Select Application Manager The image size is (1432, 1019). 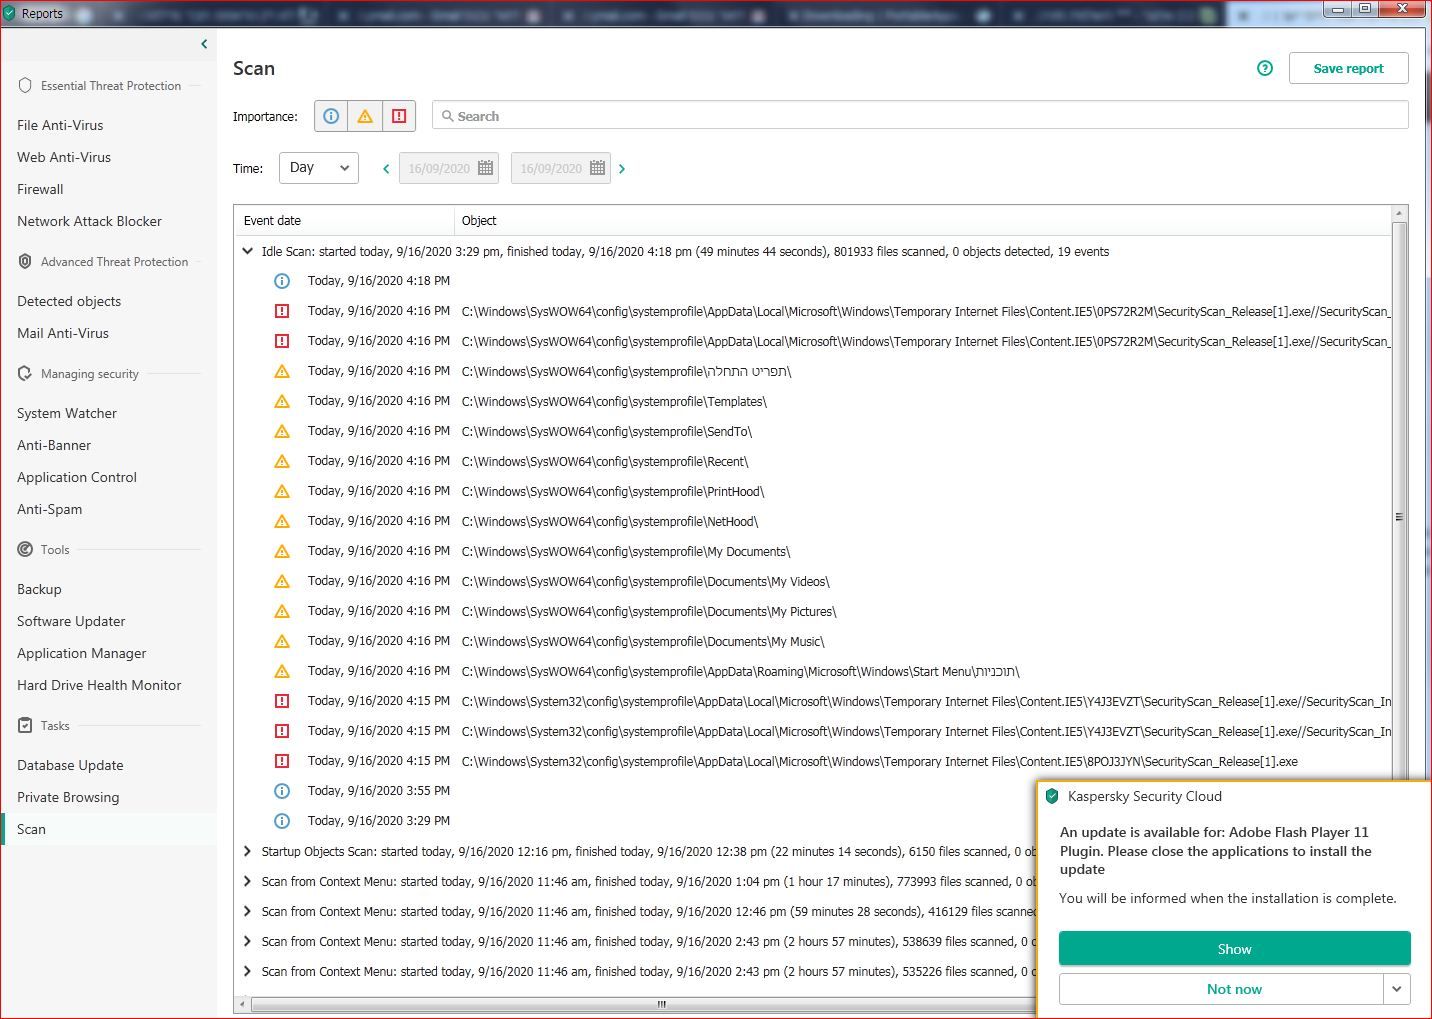pos(82,653)
